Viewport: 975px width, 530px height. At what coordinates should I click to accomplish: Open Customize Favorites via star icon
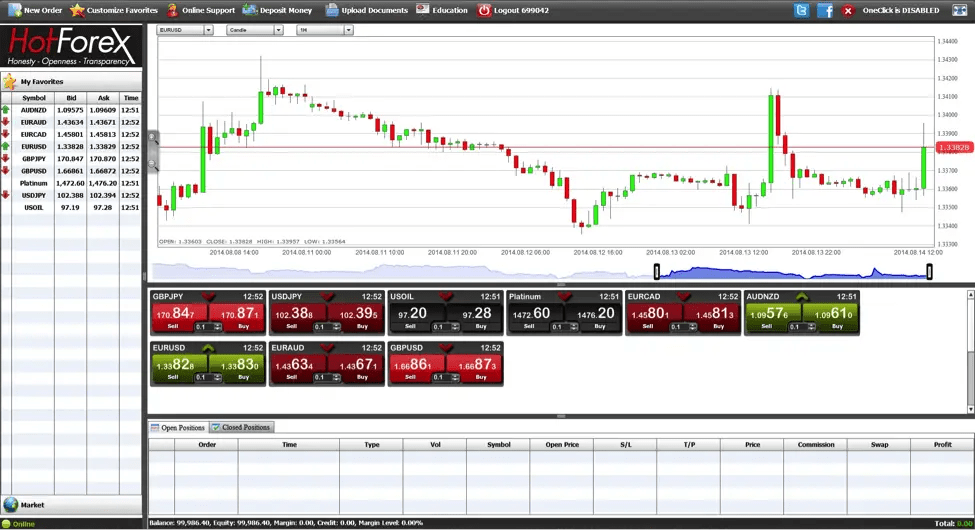[77, 10]
